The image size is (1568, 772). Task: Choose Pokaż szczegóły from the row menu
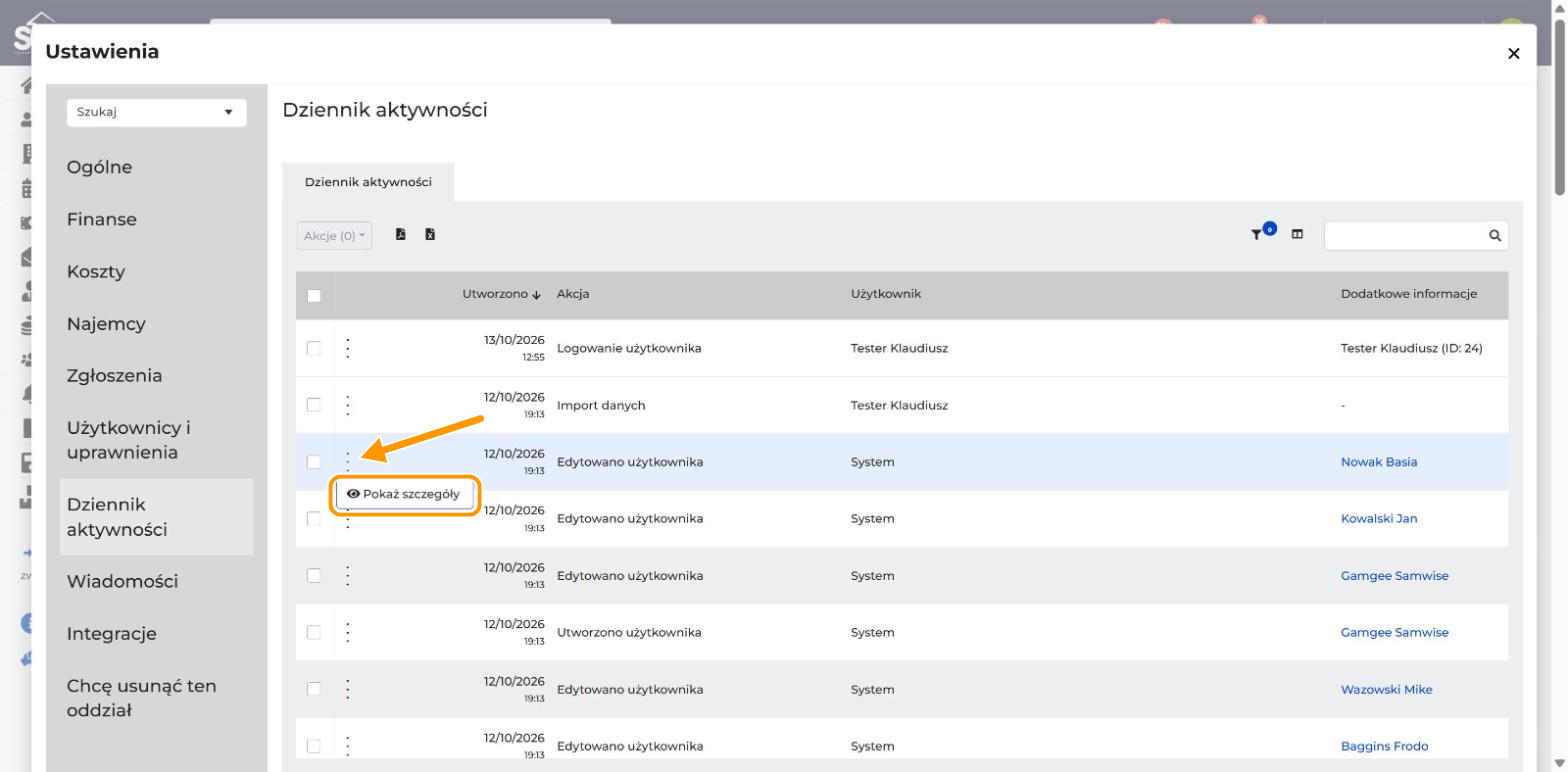[x=403, y=494]
